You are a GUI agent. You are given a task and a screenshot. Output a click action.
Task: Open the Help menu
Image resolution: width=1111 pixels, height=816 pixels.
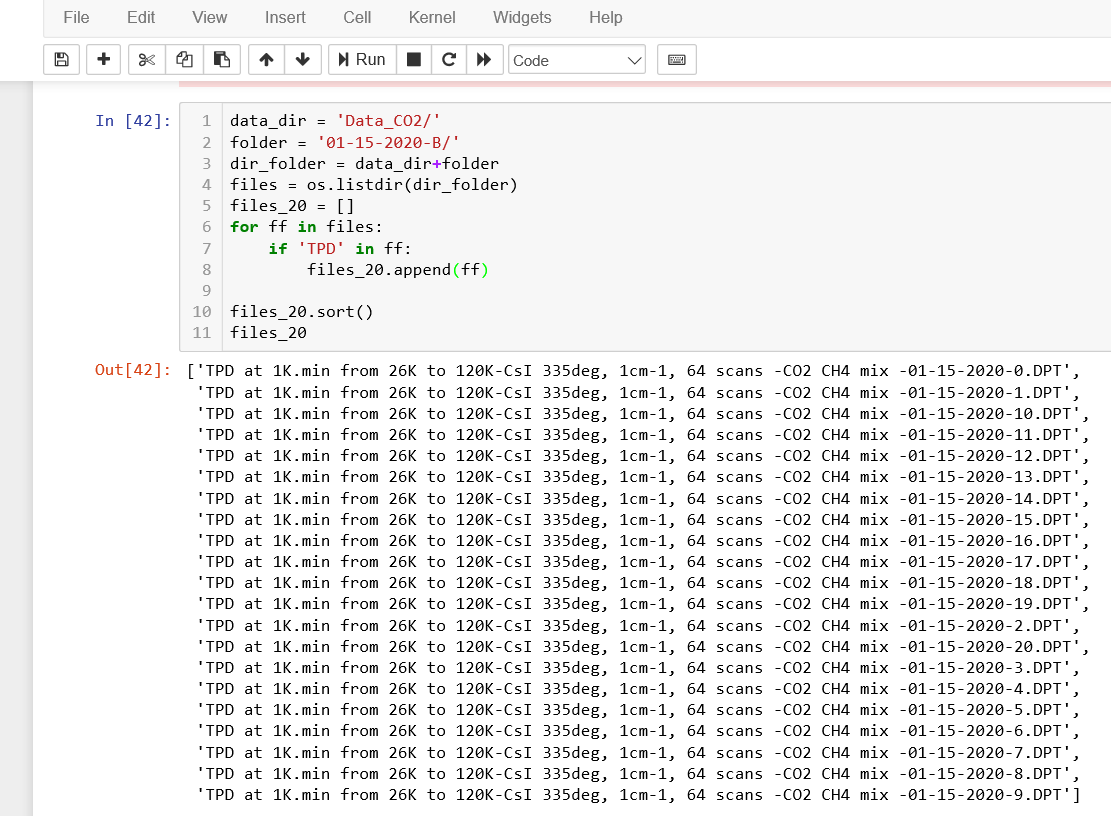click(606, 17)
